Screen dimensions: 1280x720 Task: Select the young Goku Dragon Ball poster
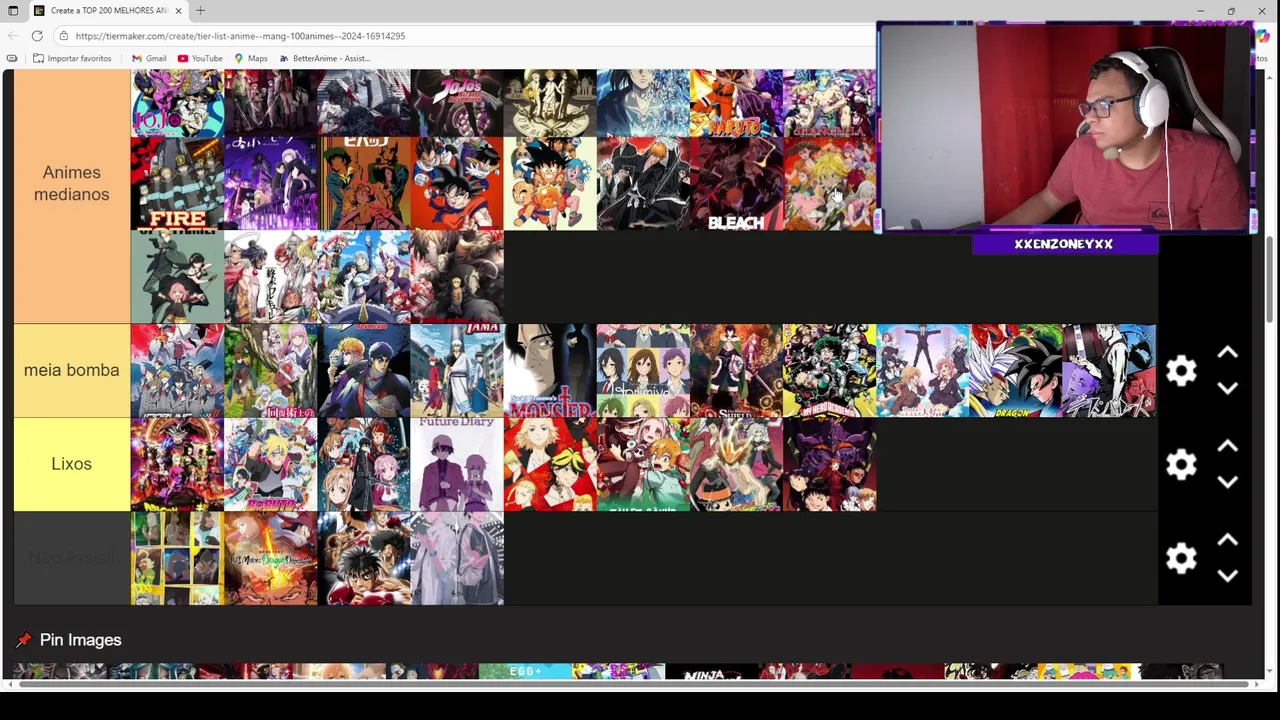pyautogui.click(x=550, y=184)
